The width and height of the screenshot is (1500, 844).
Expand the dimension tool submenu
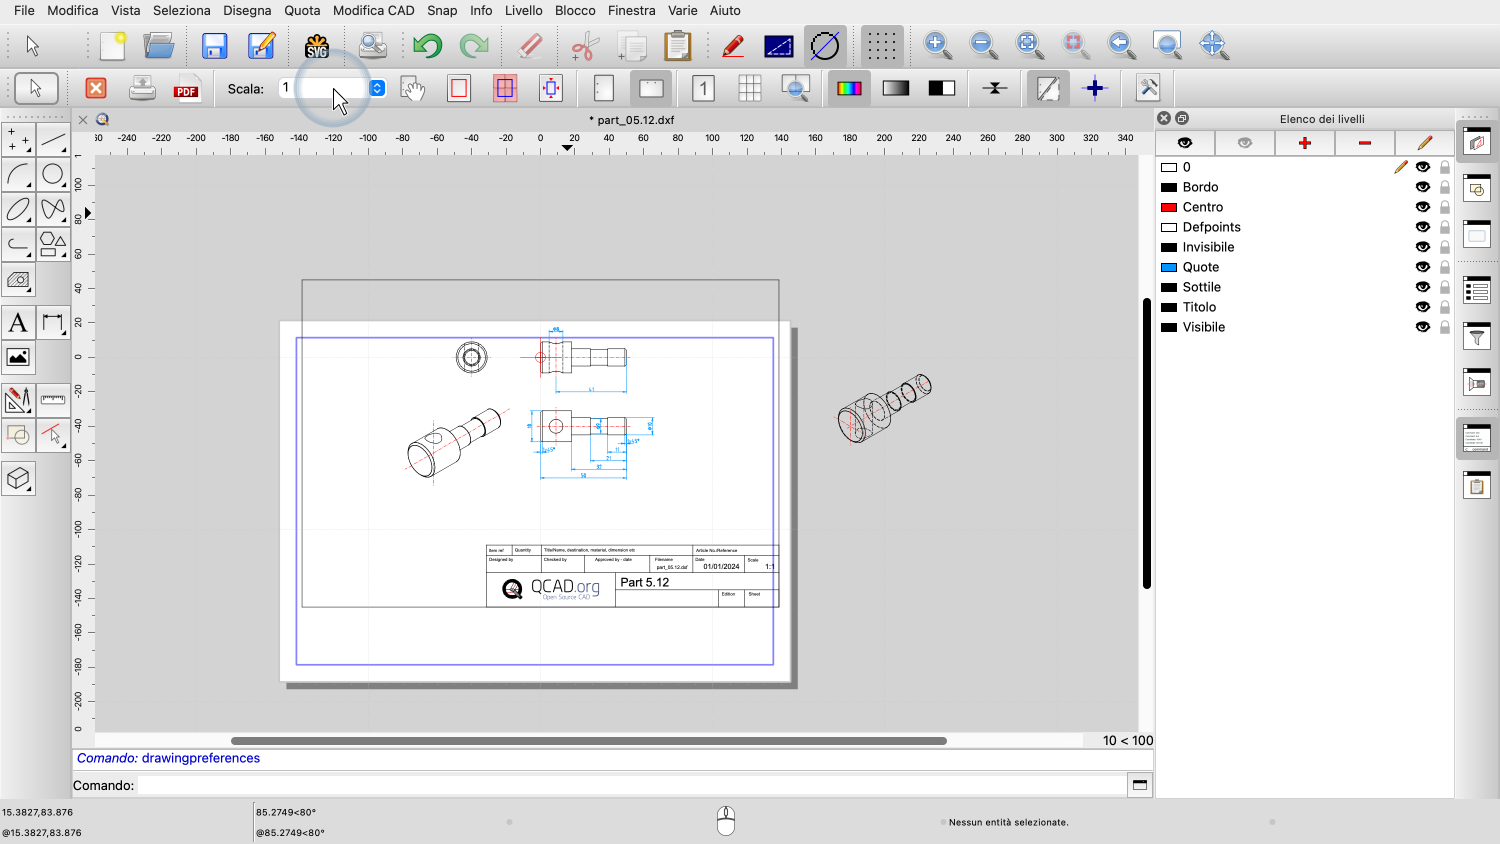pos(53,323)
